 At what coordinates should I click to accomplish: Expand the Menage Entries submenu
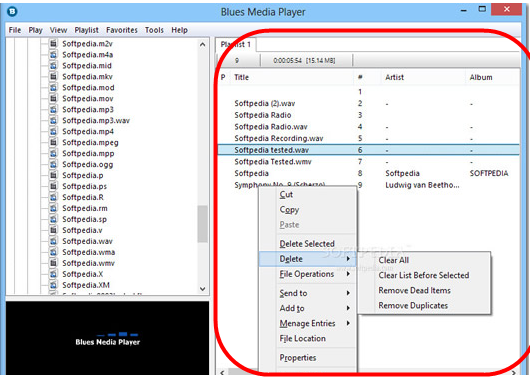(x=308, y=323)
